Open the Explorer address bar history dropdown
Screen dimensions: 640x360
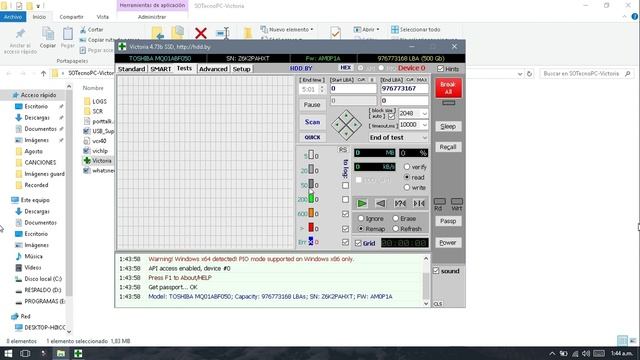[520, 74]
